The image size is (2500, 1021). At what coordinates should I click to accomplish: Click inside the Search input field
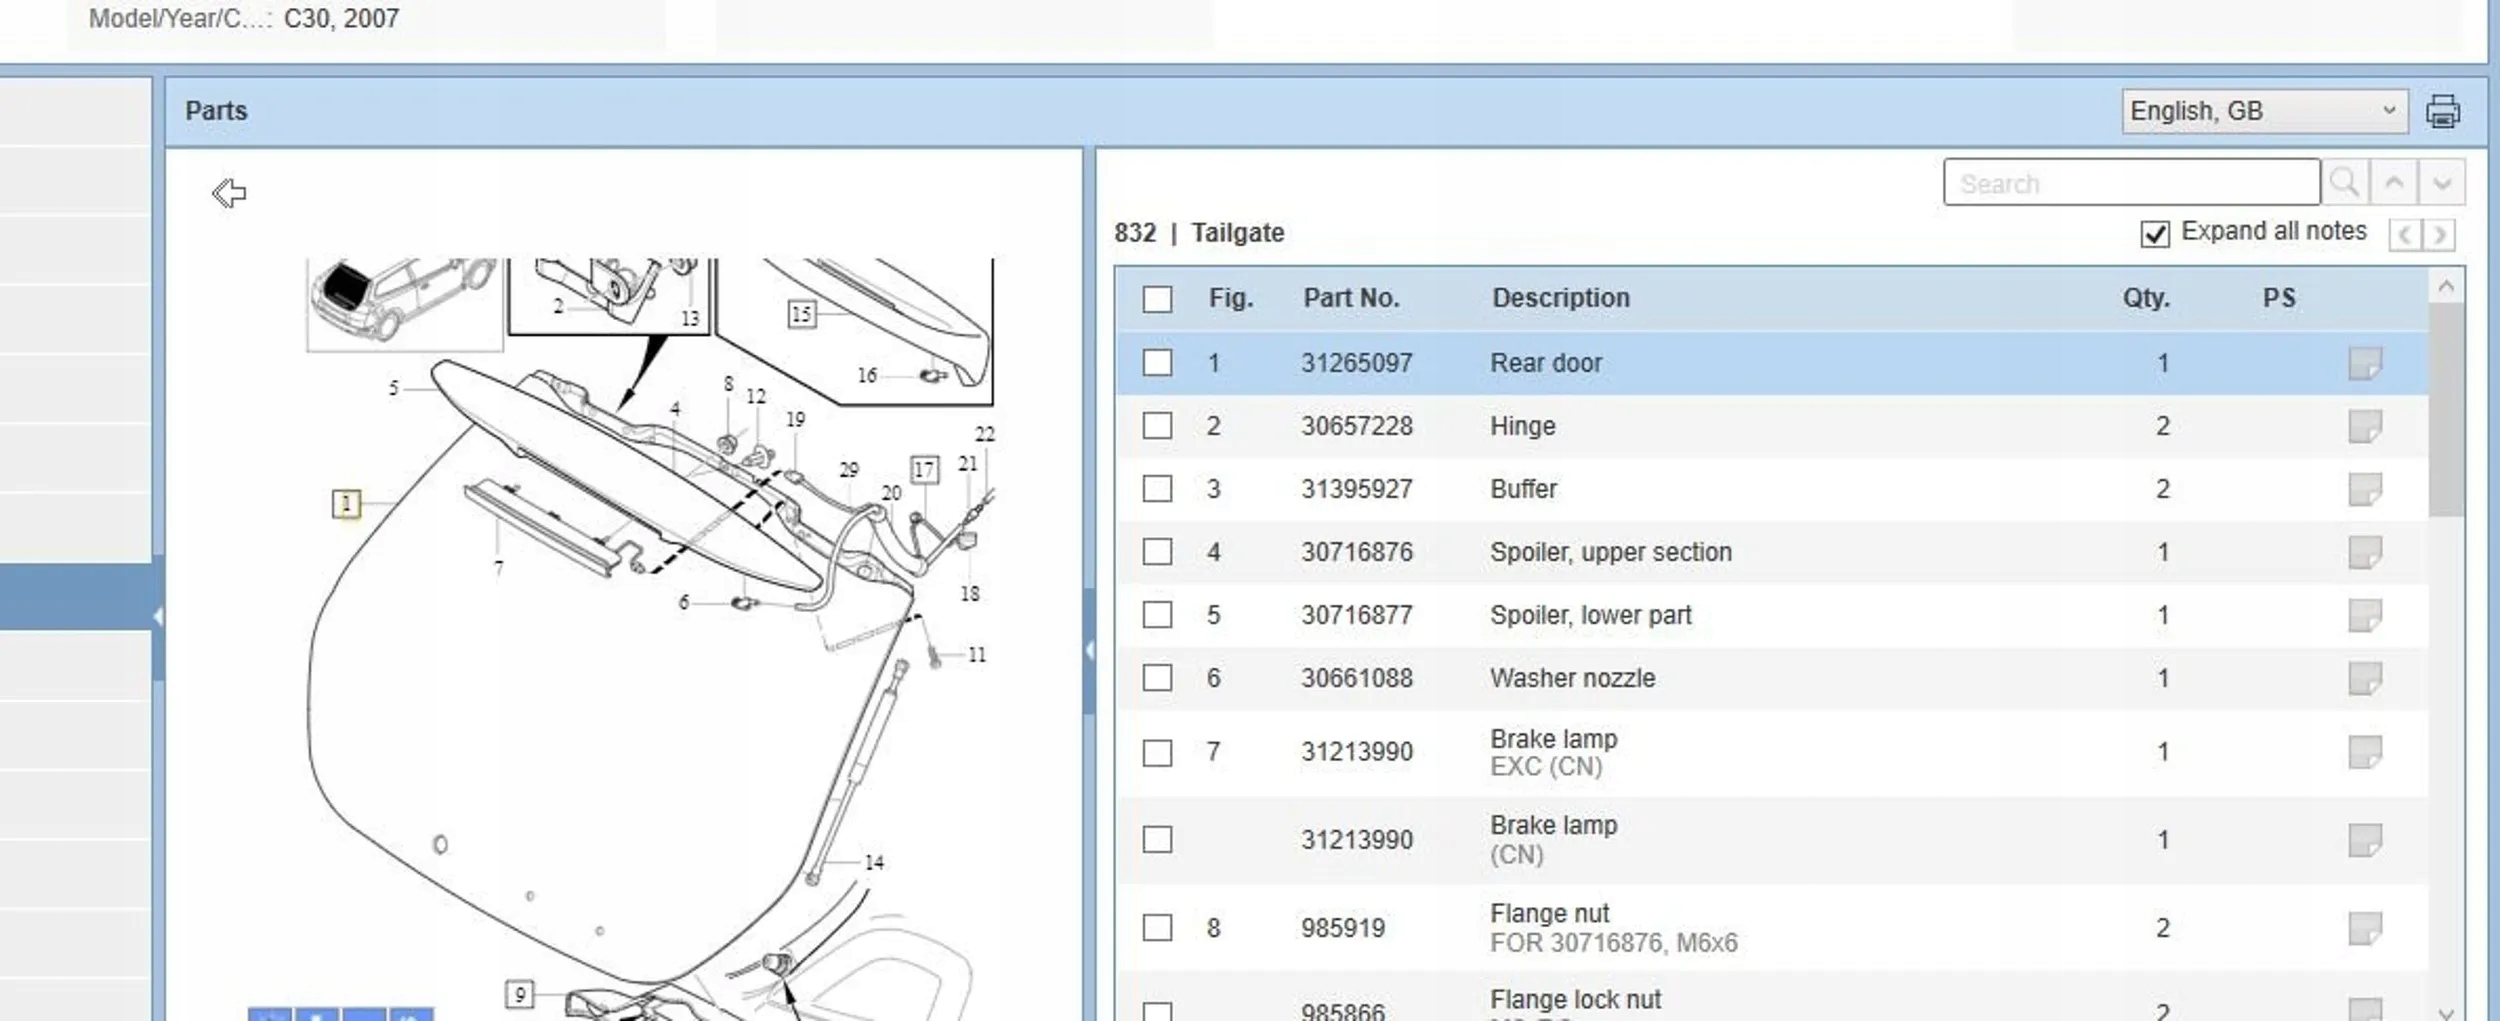[2130, 183]
